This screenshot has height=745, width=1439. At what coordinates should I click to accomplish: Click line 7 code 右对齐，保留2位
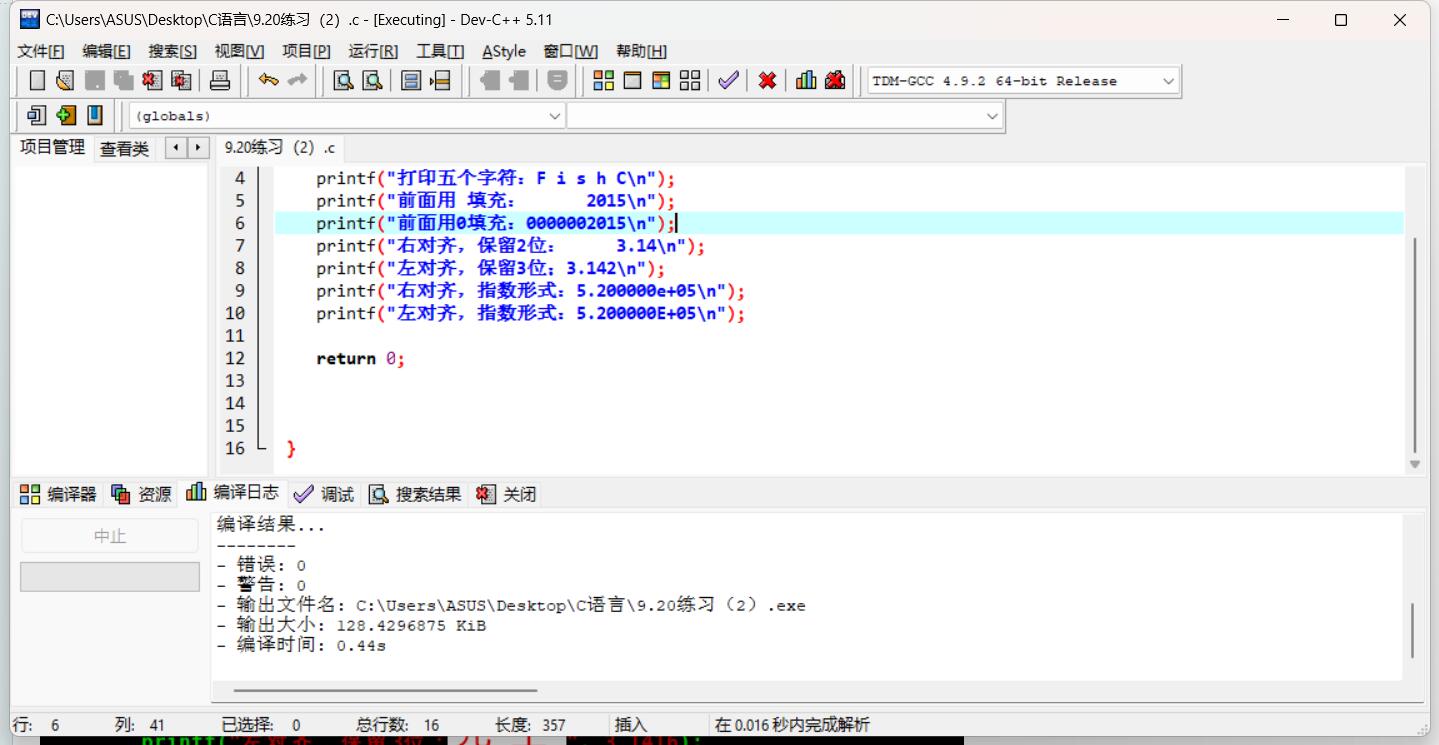click(511, 246)
